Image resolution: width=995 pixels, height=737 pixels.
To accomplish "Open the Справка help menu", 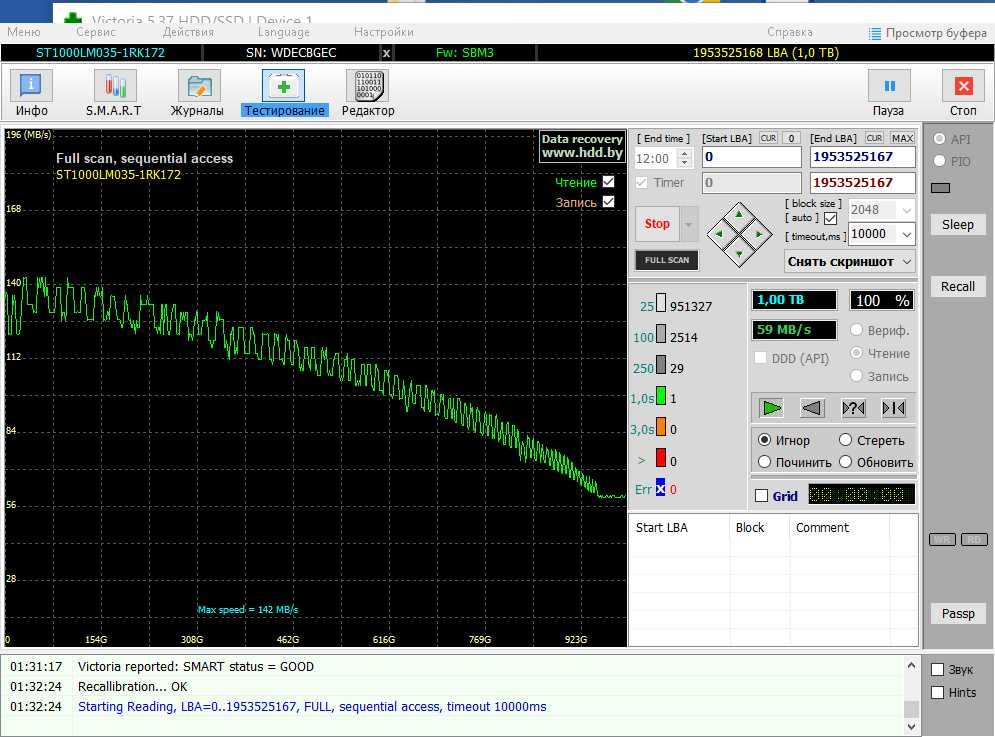I will [x=789, y=32].
